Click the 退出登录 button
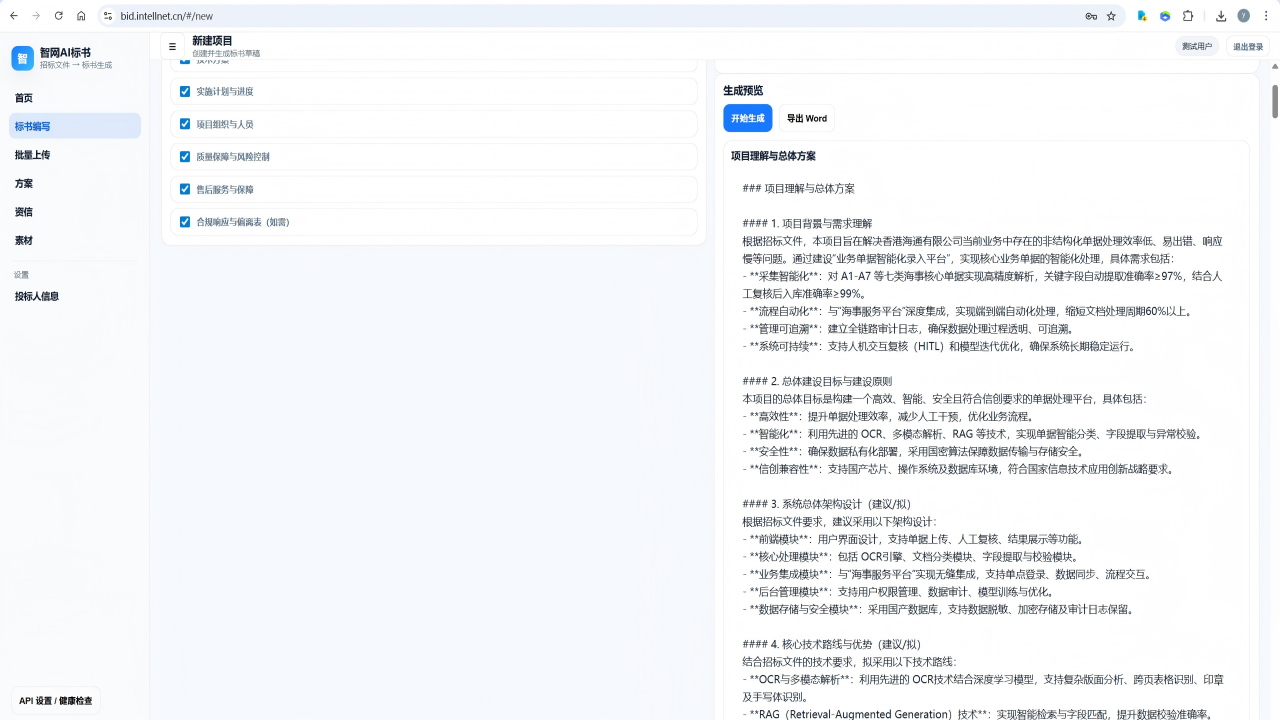 [1248, 46]
